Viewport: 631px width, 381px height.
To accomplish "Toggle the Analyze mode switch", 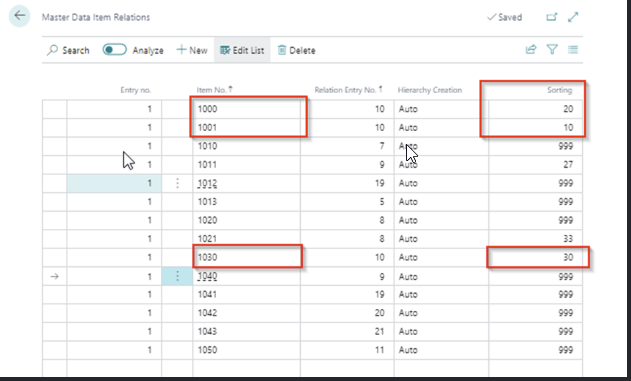I will (x=114, y=49).
